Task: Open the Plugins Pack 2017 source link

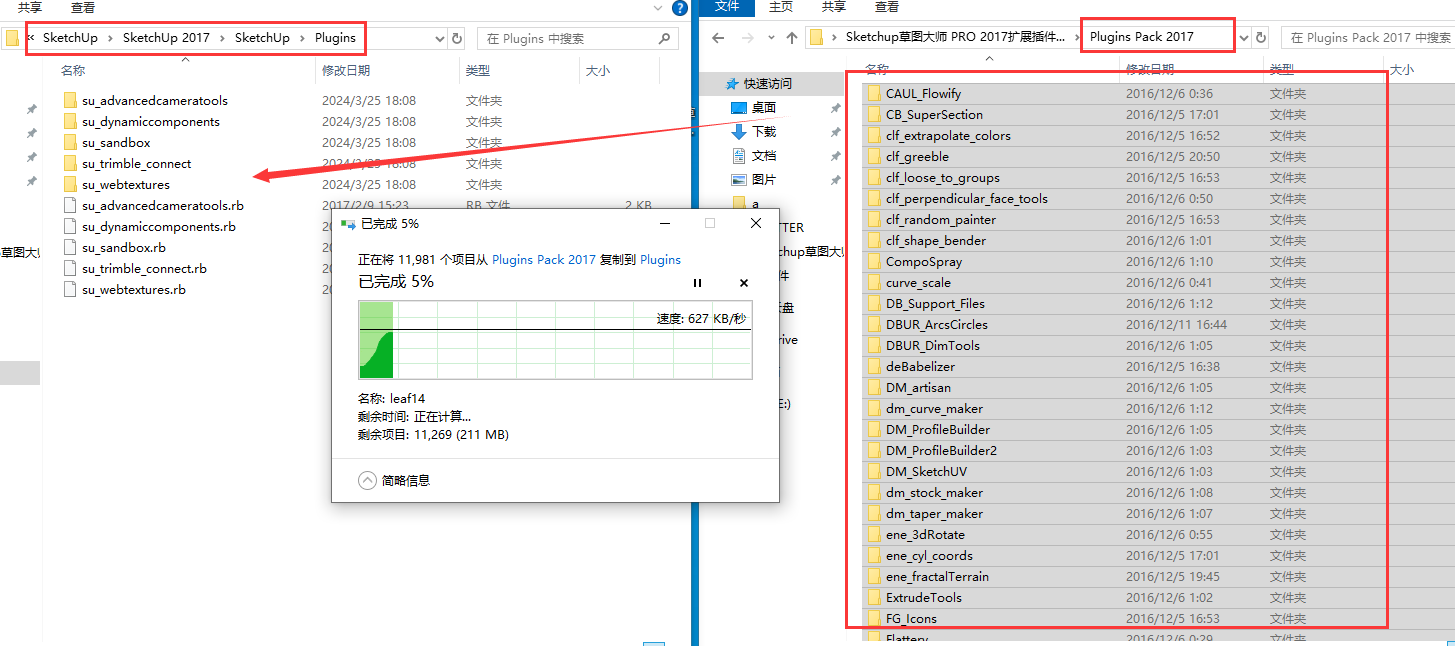Action: 543,260
